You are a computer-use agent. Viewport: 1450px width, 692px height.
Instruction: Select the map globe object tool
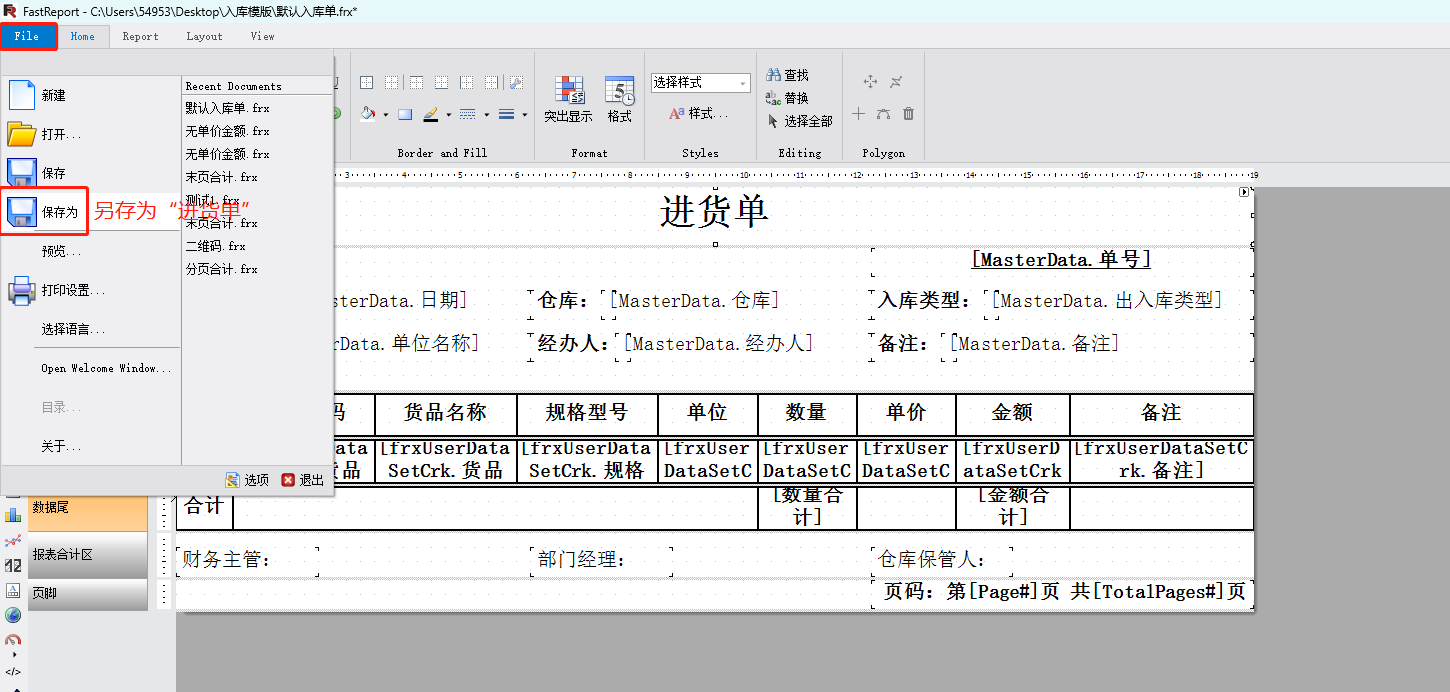coord(13,615)
